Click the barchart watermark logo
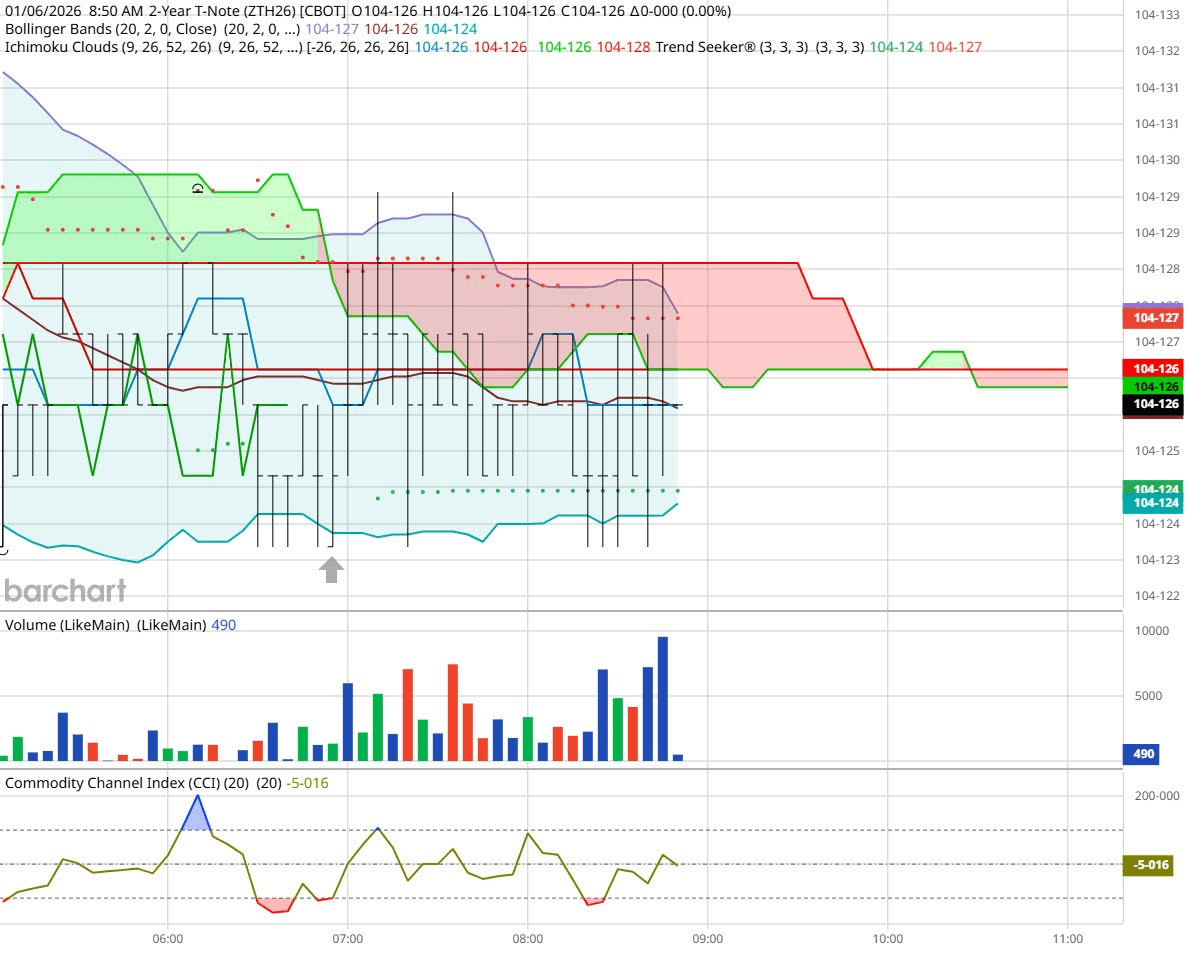This screenshot has width=1188, height=953. tap(62, 591)
